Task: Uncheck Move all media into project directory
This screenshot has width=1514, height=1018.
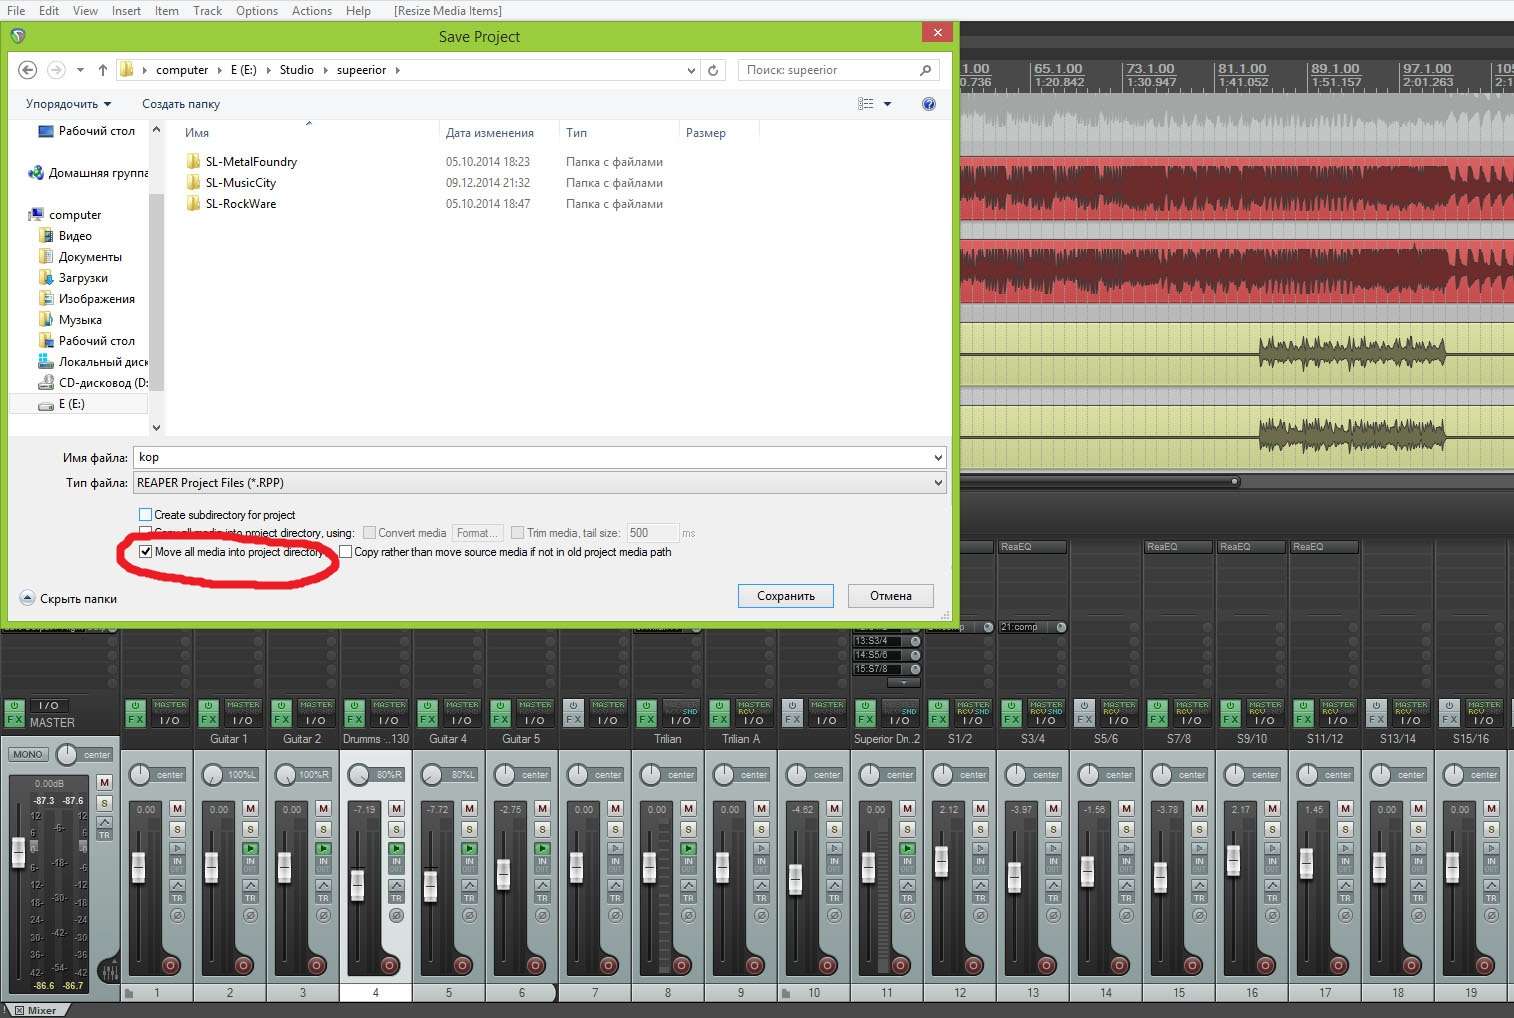Action: (146, 552)
